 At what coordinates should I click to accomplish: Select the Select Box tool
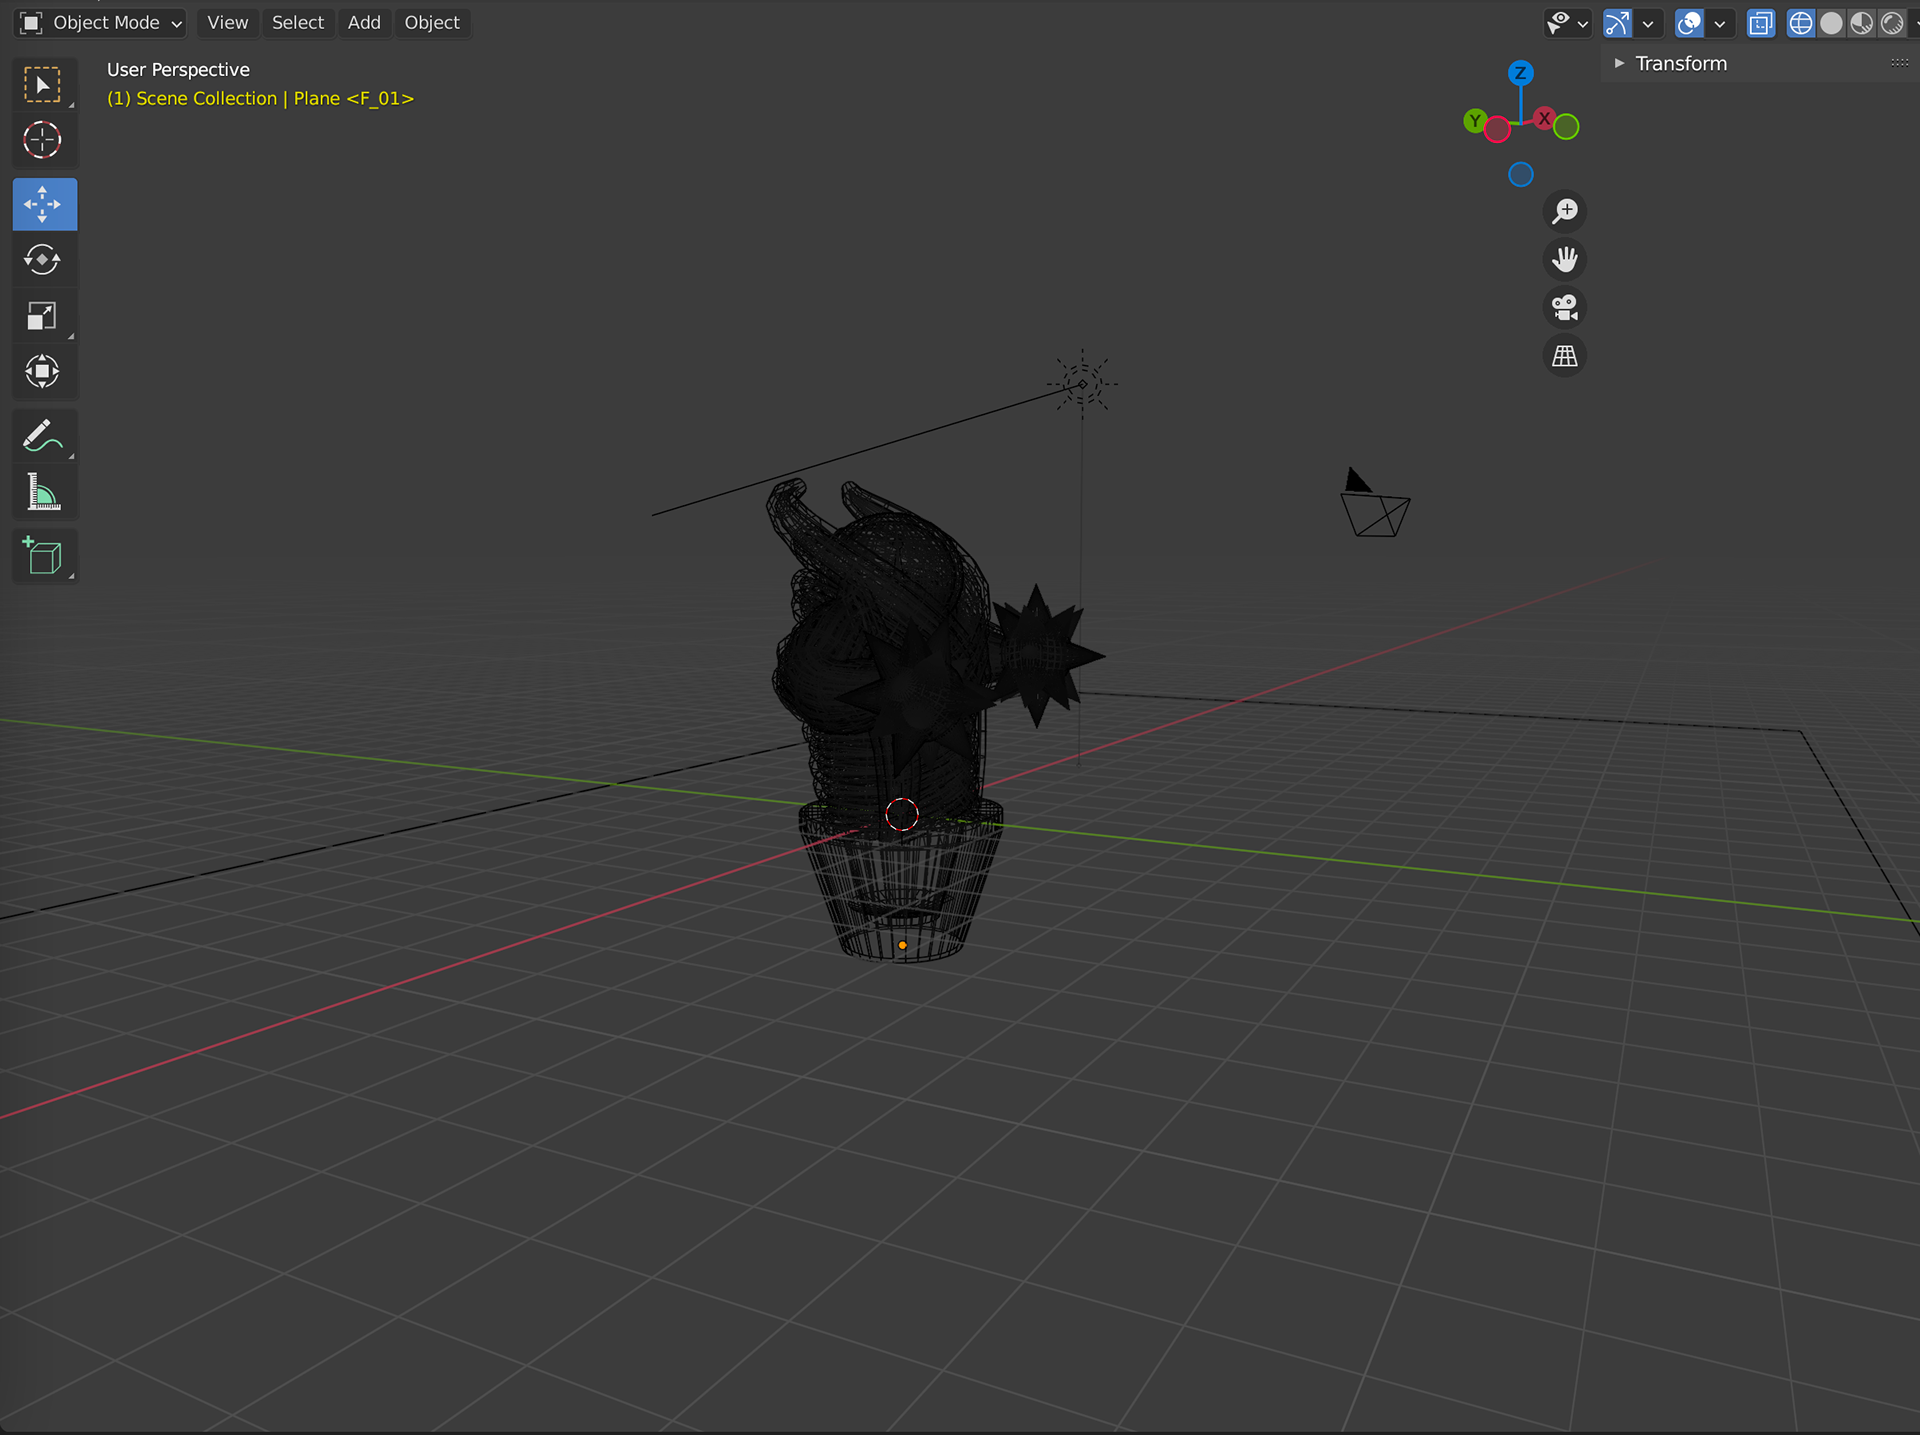(43, 85)
